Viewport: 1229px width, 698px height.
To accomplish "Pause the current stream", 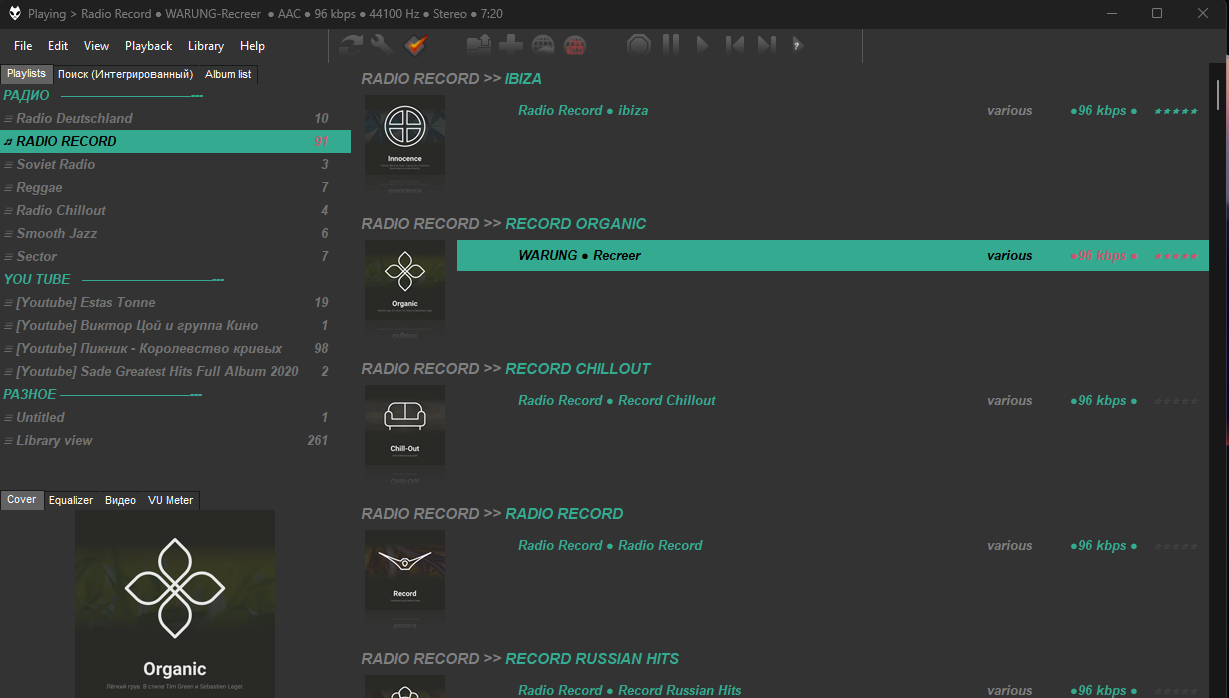I will (x=671, y=44).
